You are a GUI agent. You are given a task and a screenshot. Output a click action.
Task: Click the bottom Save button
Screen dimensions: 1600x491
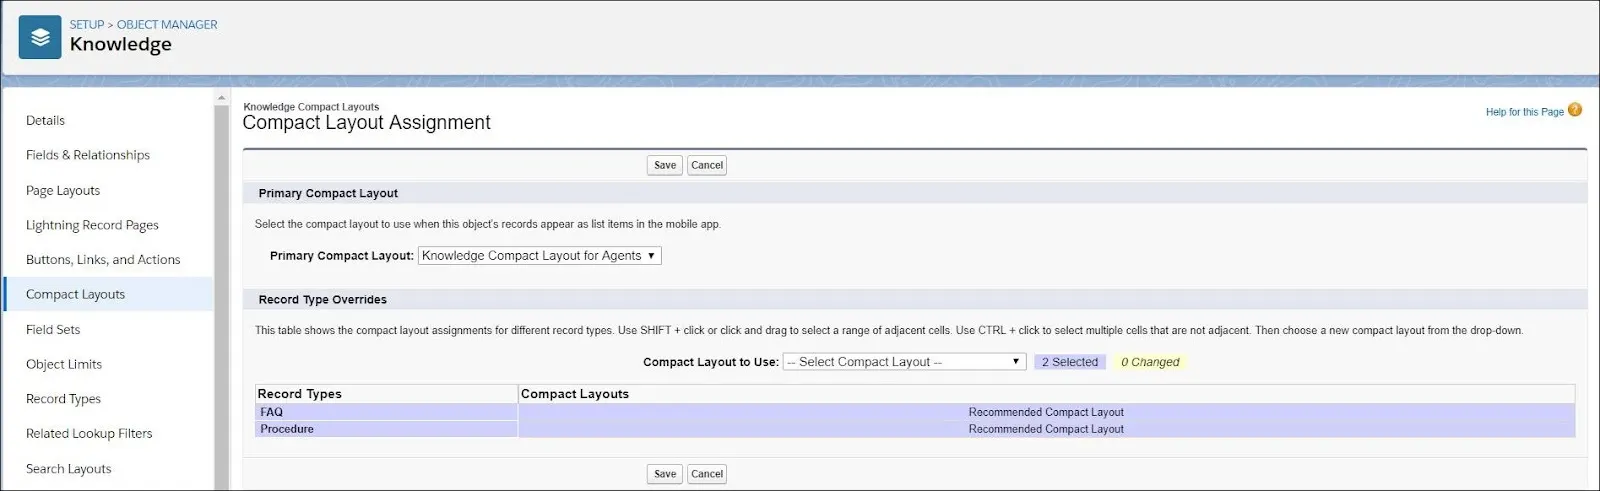[x=665, y=474]
